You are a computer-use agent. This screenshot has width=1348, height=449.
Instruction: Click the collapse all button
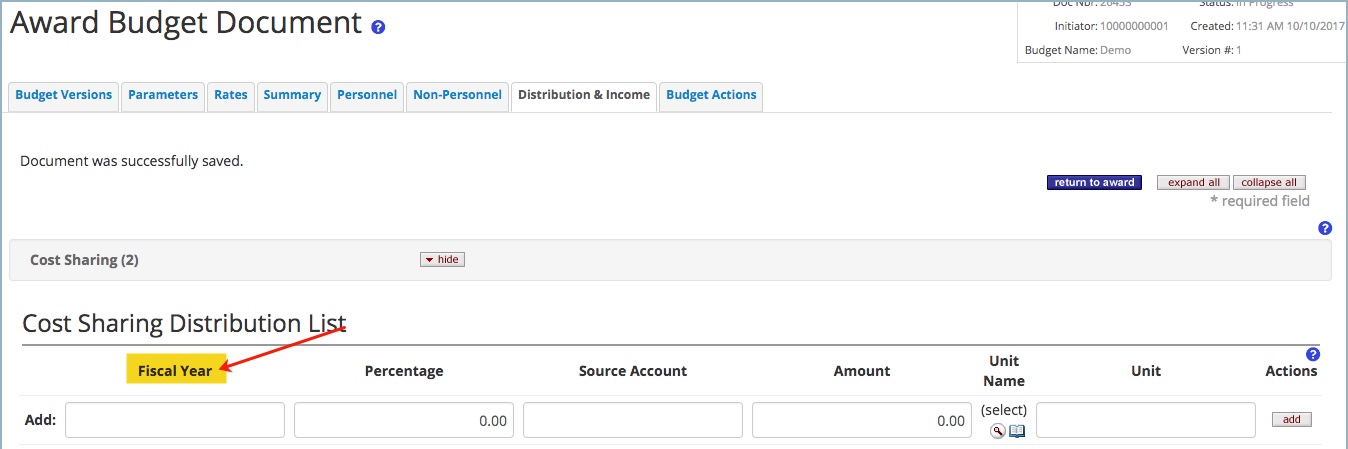[1269, 183]
